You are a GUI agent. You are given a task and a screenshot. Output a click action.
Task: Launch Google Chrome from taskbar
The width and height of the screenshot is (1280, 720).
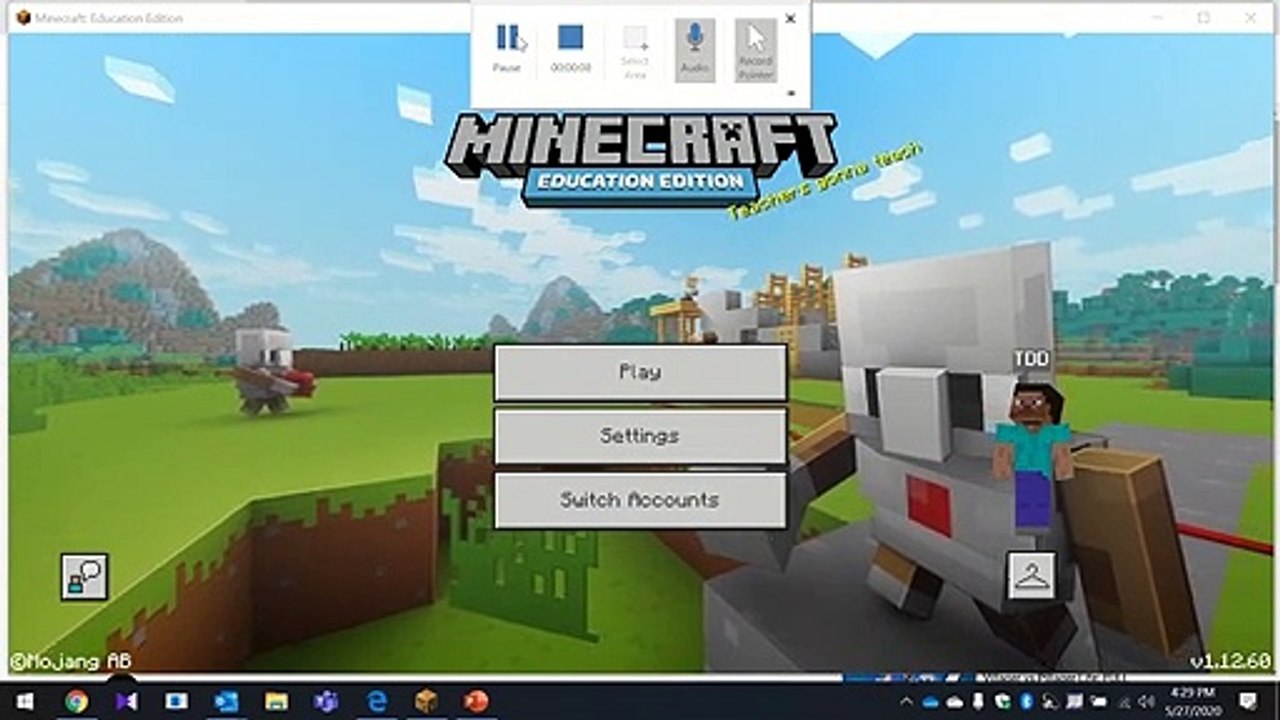76,701
